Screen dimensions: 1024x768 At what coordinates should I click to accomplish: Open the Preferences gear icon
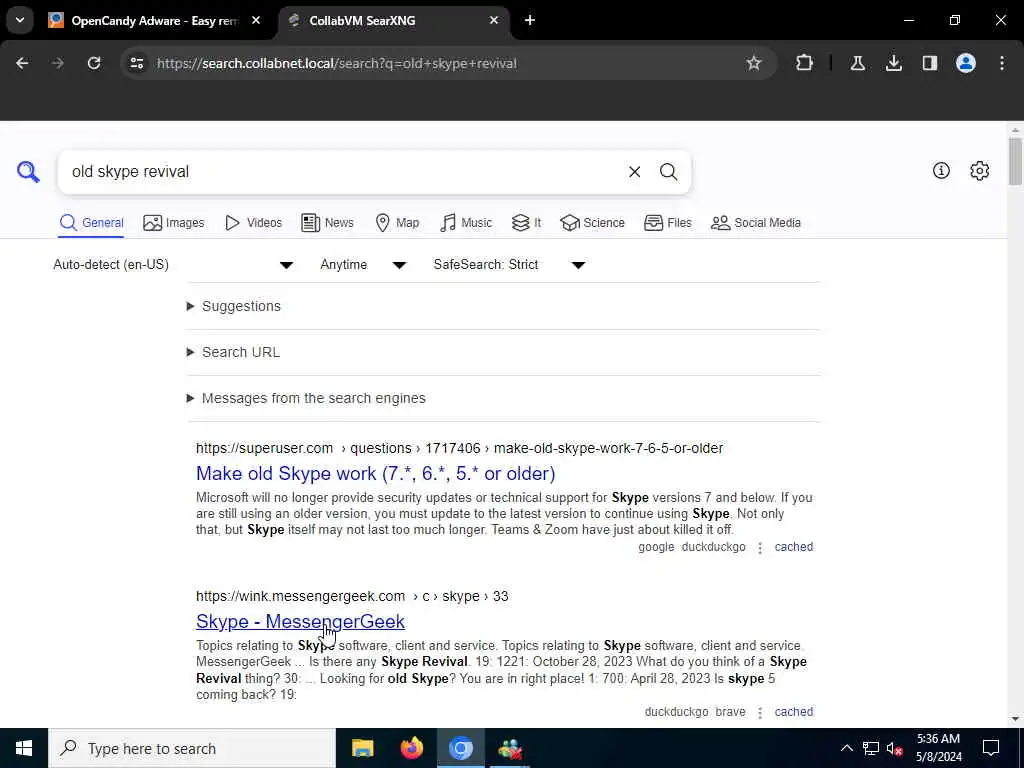(x=979, y=171)
